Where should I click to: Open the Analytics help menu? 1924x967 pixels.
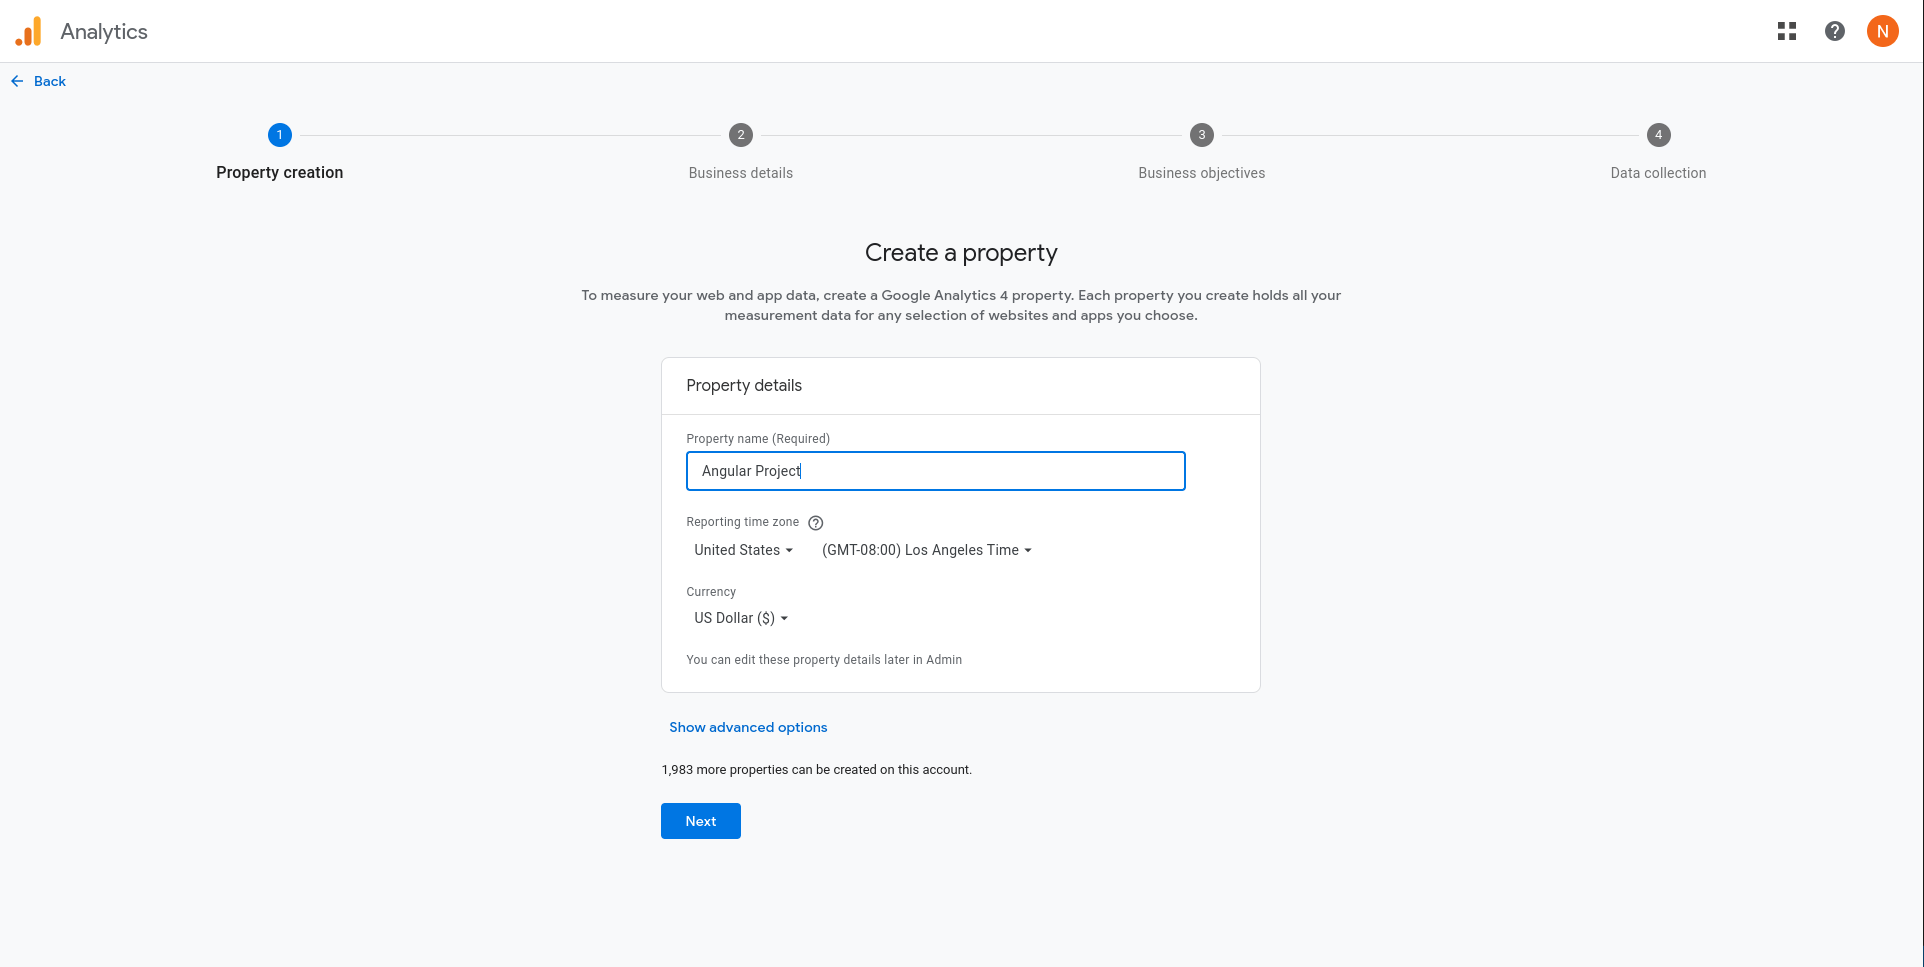click(x=1835, y=31)
